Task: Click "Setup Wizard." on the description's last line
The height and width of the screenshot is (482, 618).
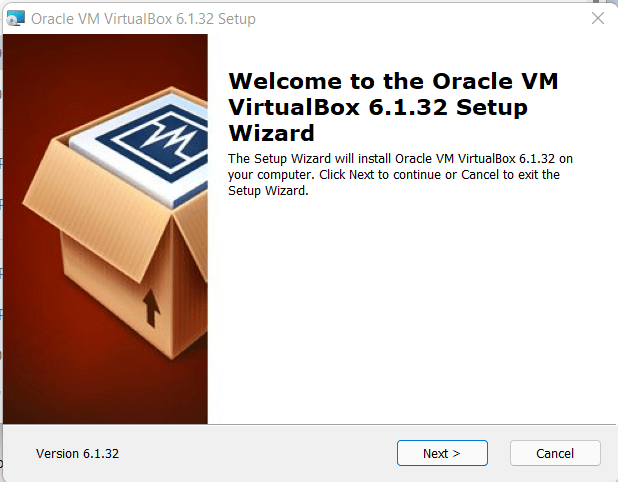Action: 268,191
